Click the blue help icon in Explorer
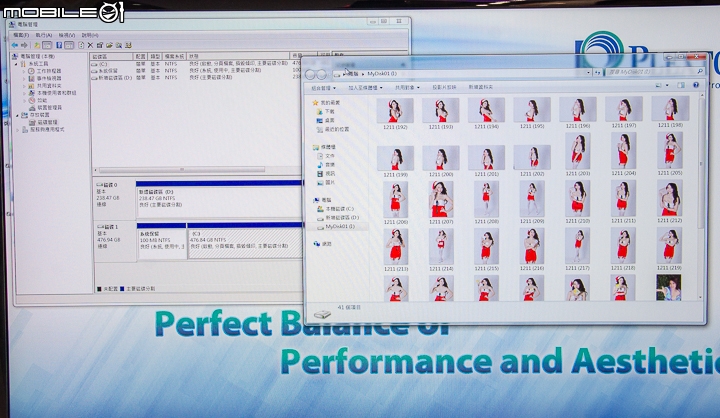Screen dimensions: 720x418 click(696, 85)
